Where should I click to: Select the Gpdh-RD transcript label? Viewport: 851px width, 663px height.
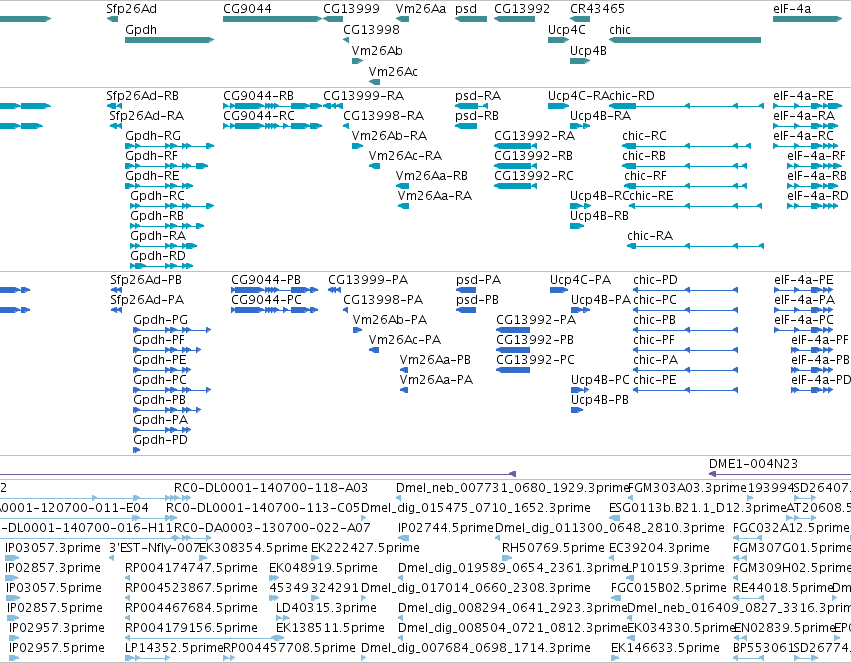157,256
